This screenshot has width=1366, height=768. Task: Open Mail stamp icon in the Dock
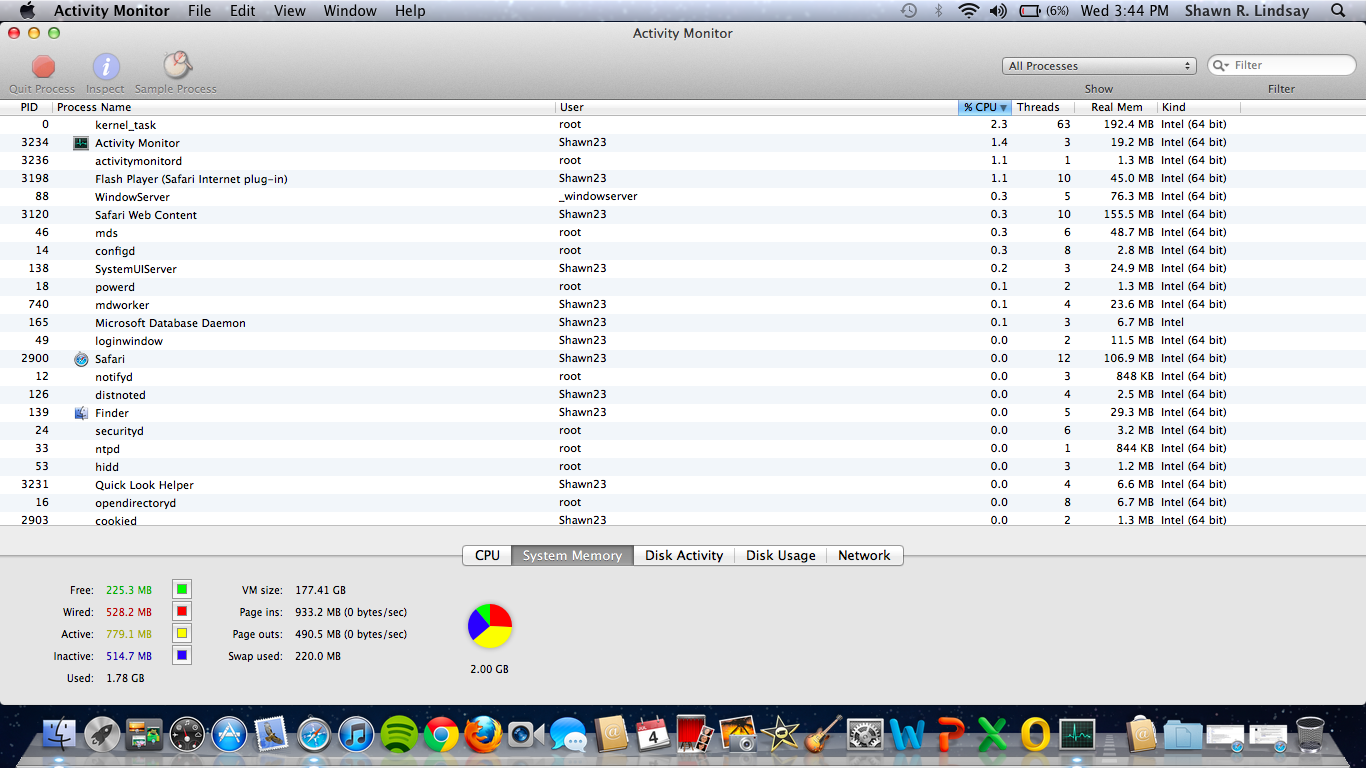coord(272,735)
